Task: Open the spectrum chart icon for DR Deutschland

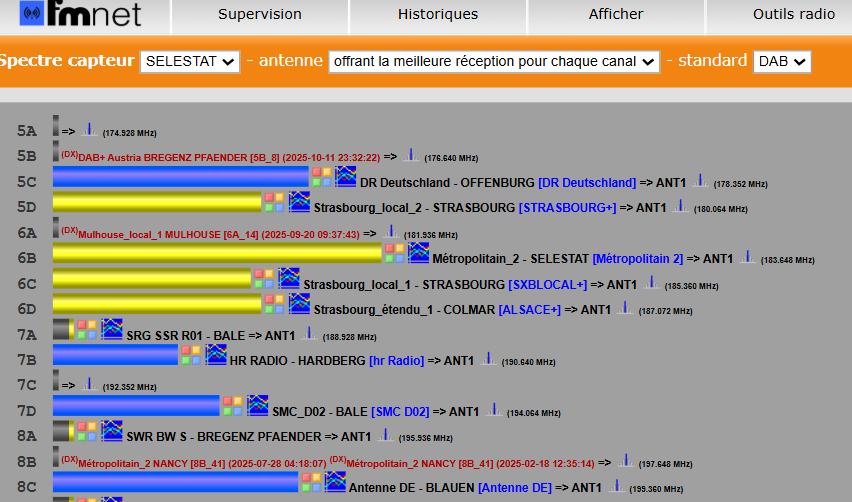Action: 346,177
